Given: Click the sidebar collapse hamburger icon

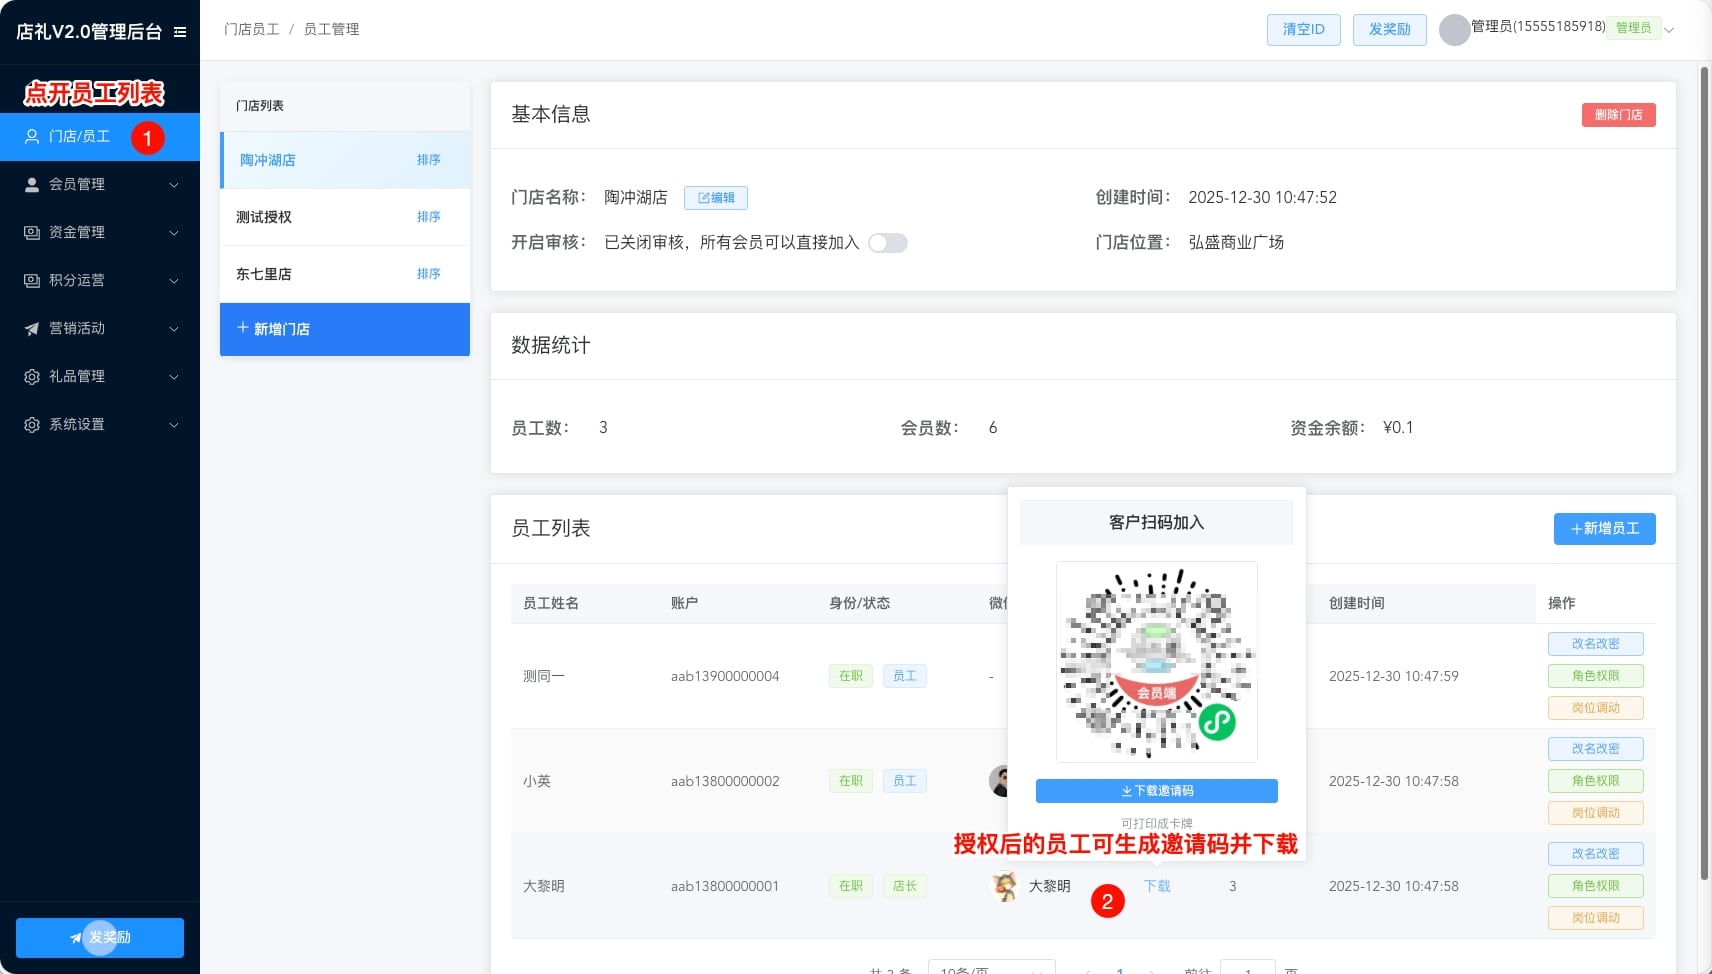Looking at the screenshot, I should 180,32.
